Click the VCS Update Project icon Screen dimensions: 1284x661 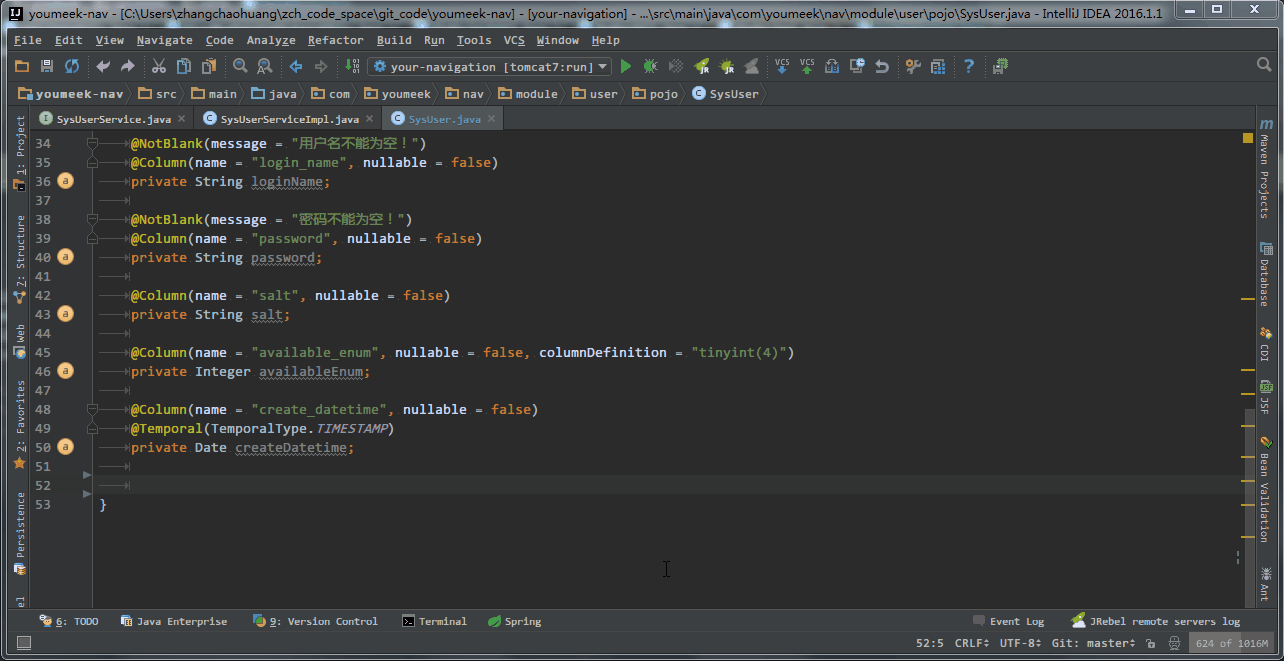pyautogui.click(x=782, y=67)
